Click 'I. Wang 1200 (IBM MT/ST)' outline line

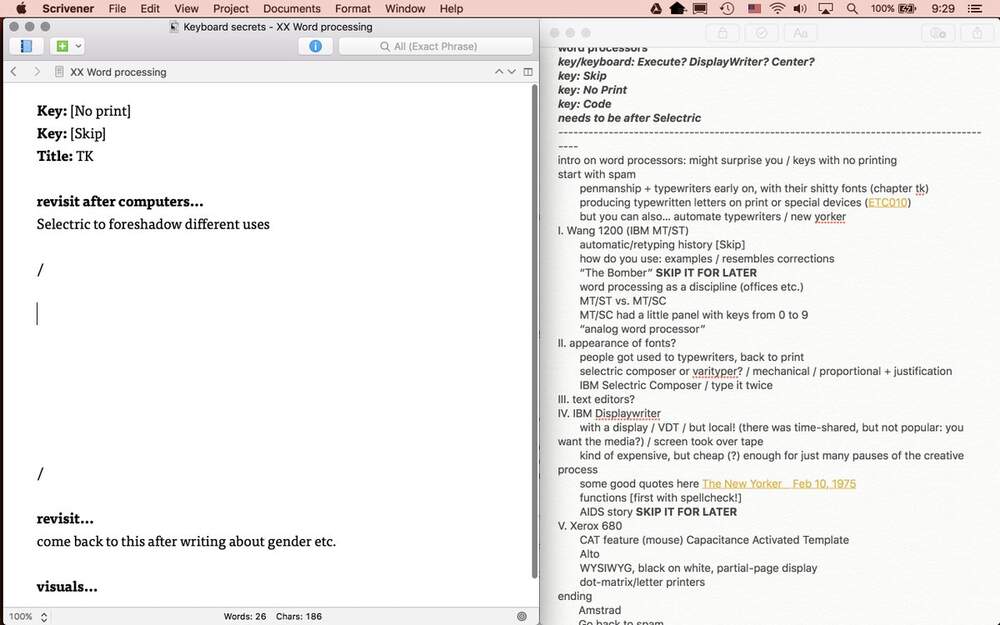pos(623,230)
